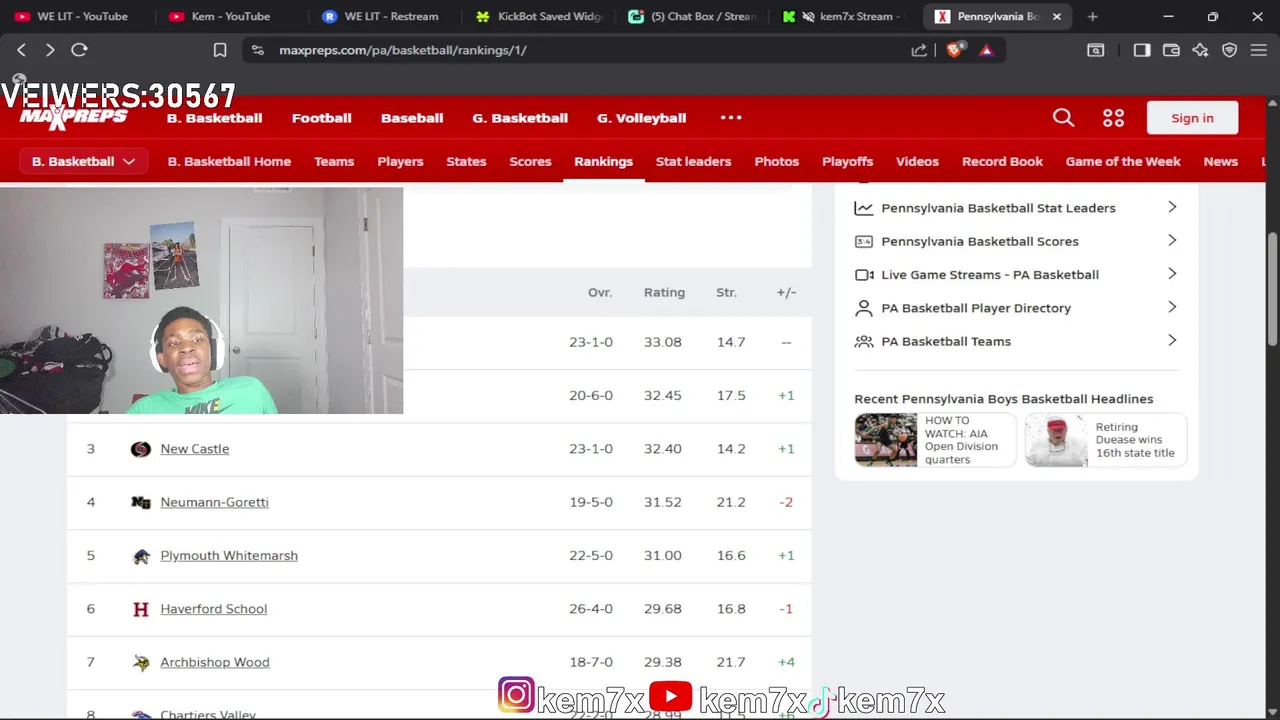The image size is (1280, 720).
Task: Expand Live Game Streams chevron
Action: click(1172, 273)
